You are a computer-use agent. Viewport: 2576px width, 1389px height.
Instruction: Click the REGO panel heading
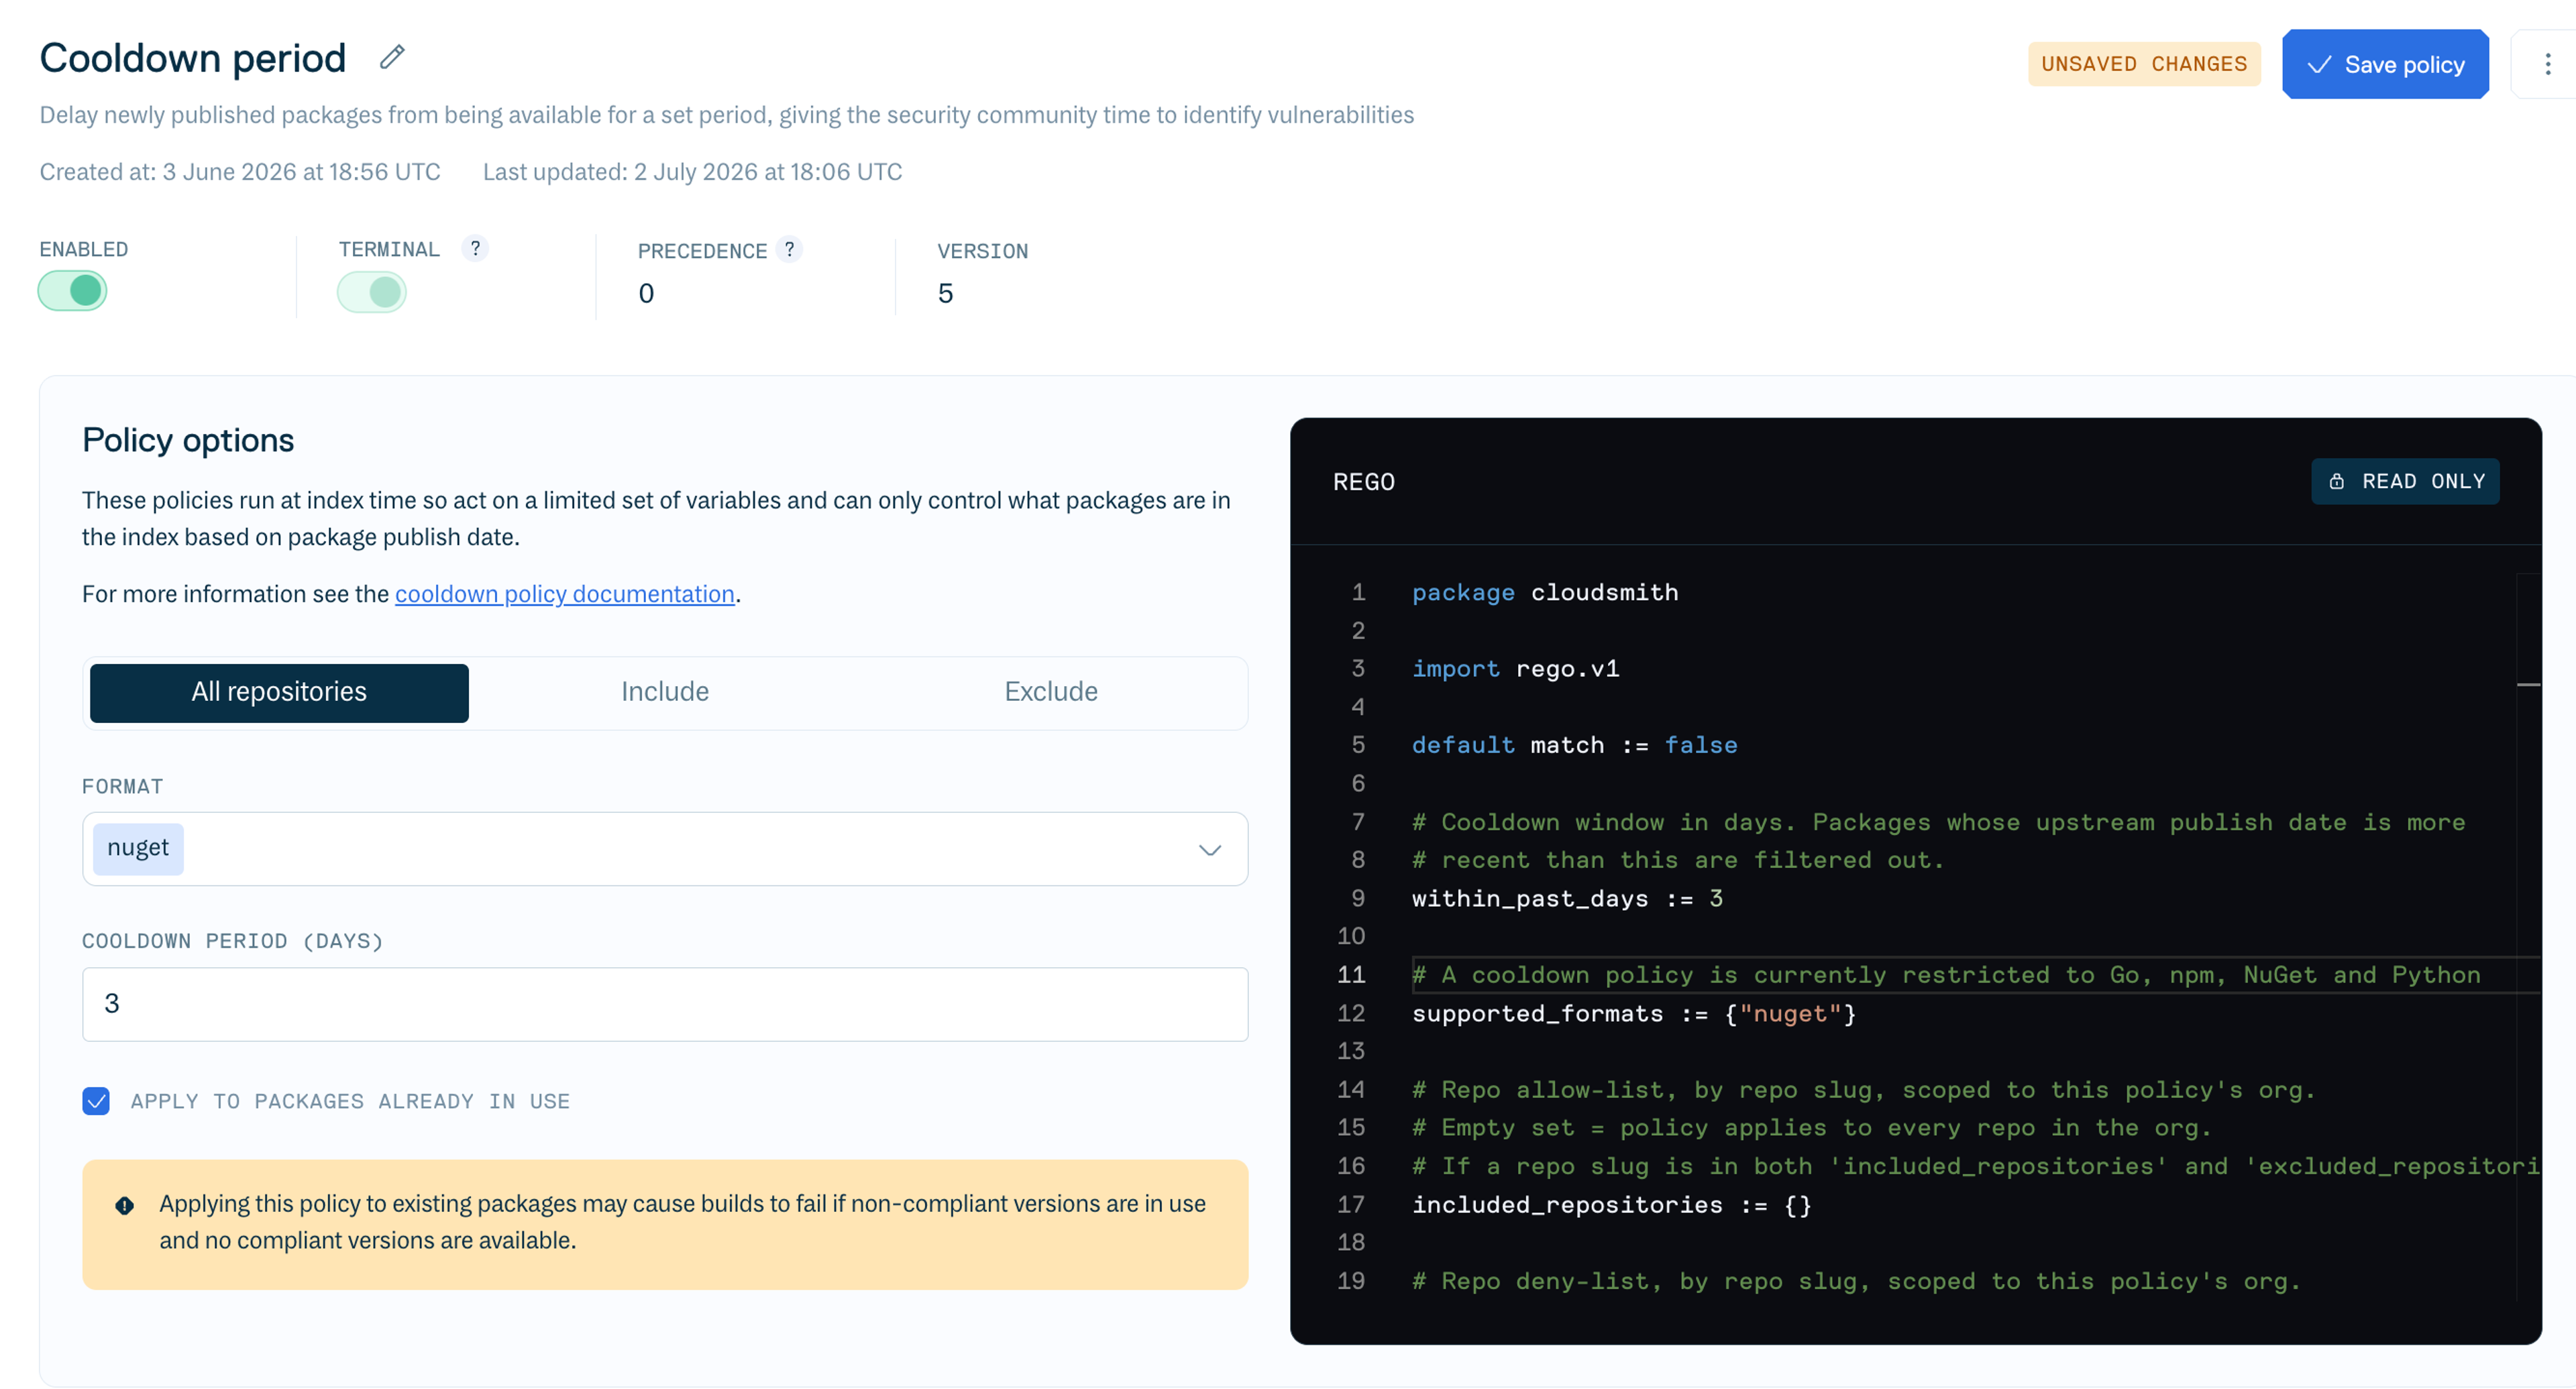click(x=1363, y=482)
